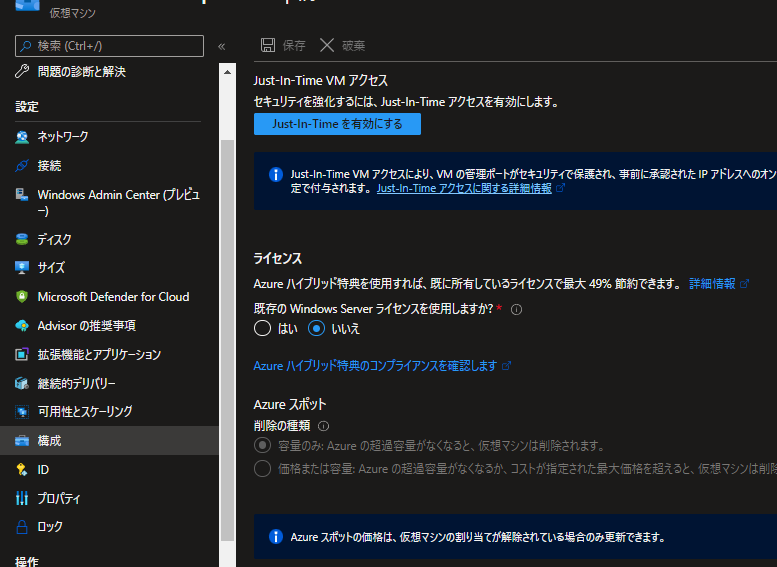Click external icon after コンプライアンスを確認します
777x567 pixels.
tap(506, 366)
